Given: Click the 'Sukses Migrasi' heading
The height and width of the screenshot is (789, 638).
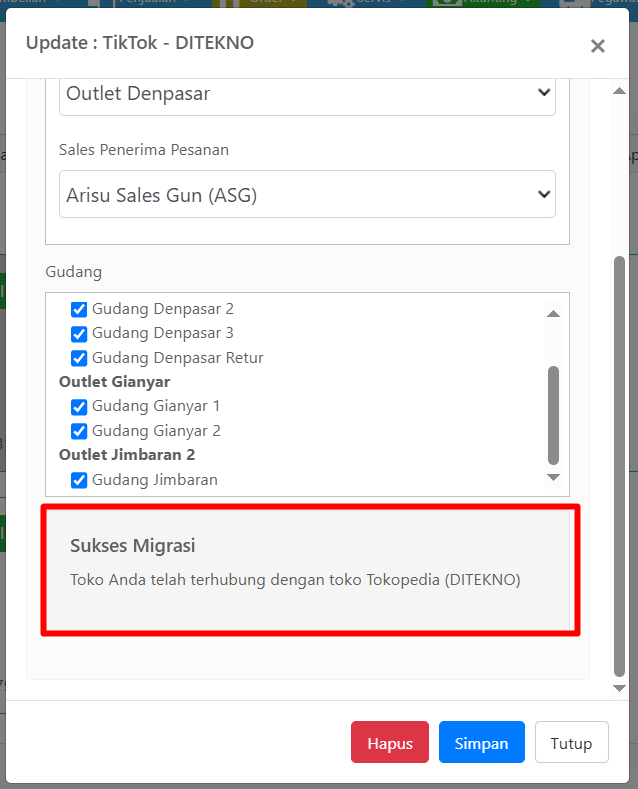Looking at the screenshot, I should point(132,546).
